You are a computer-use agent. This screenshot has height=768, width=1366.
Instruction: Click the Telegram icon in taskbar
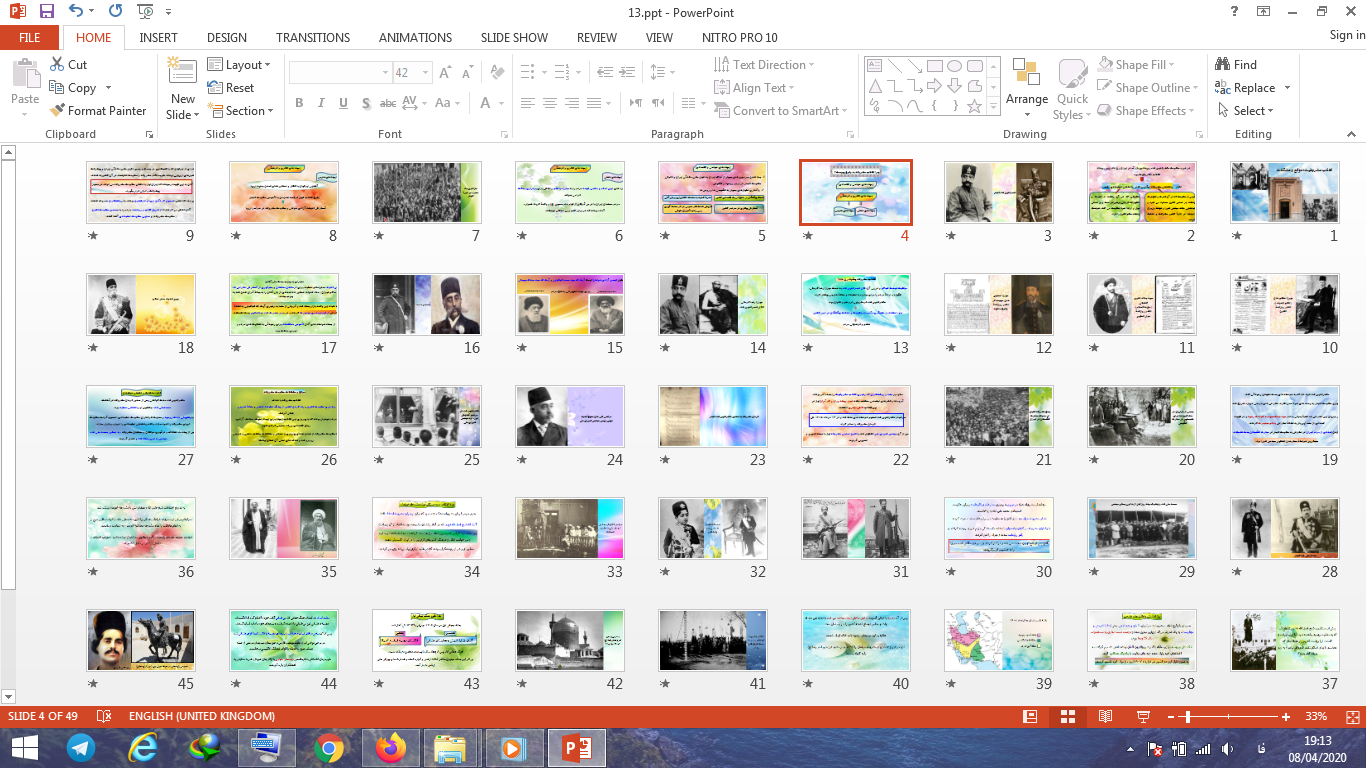click(81, 747)
